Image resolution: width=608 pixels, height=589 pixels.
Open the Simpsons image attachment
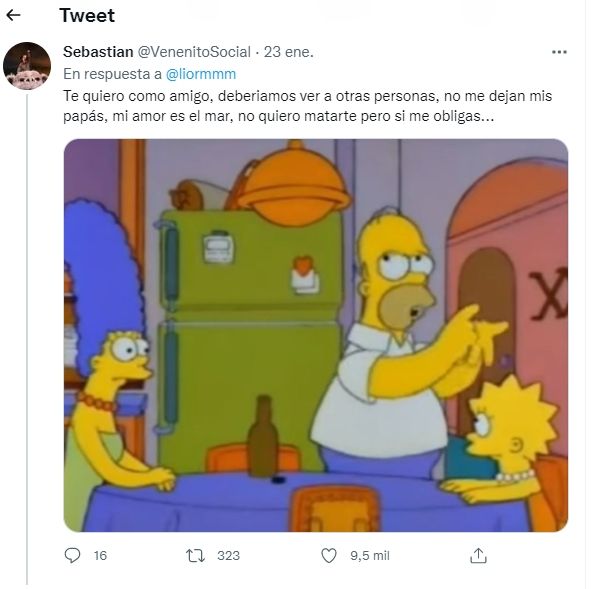pyautogui.click(x=316, y=335)
